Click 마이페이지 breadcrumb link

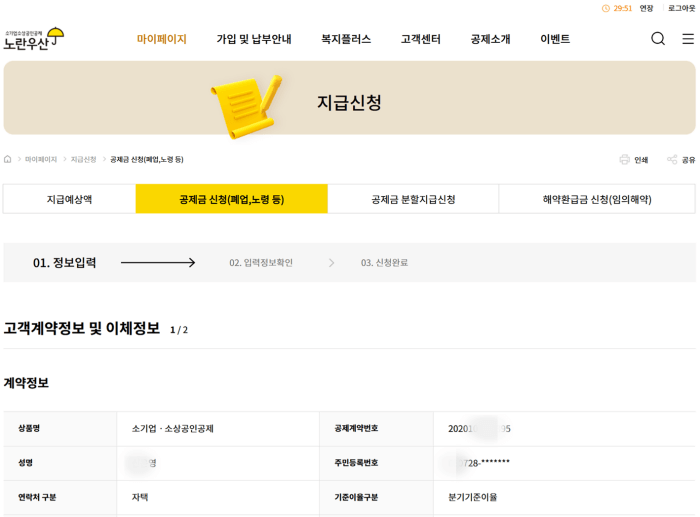[41, 159]
